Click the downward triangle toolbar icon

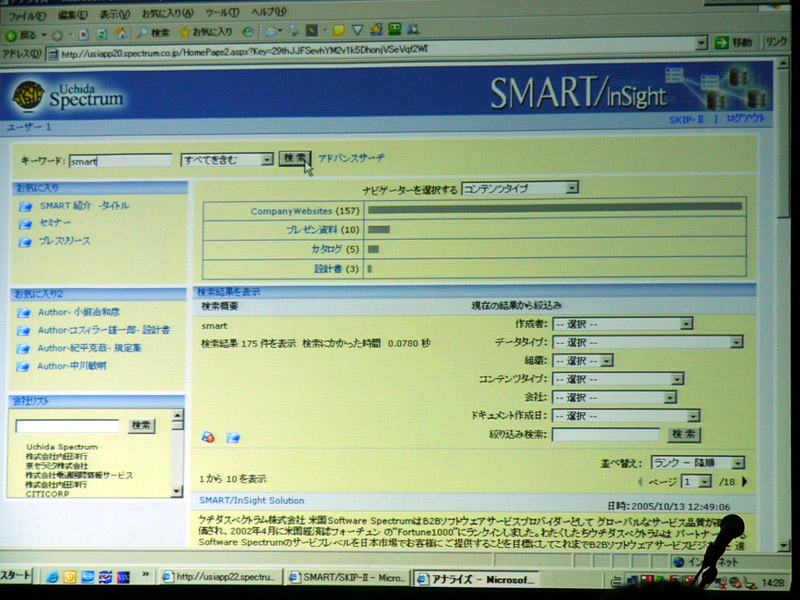pyautogui.click(x=358, y=31)
